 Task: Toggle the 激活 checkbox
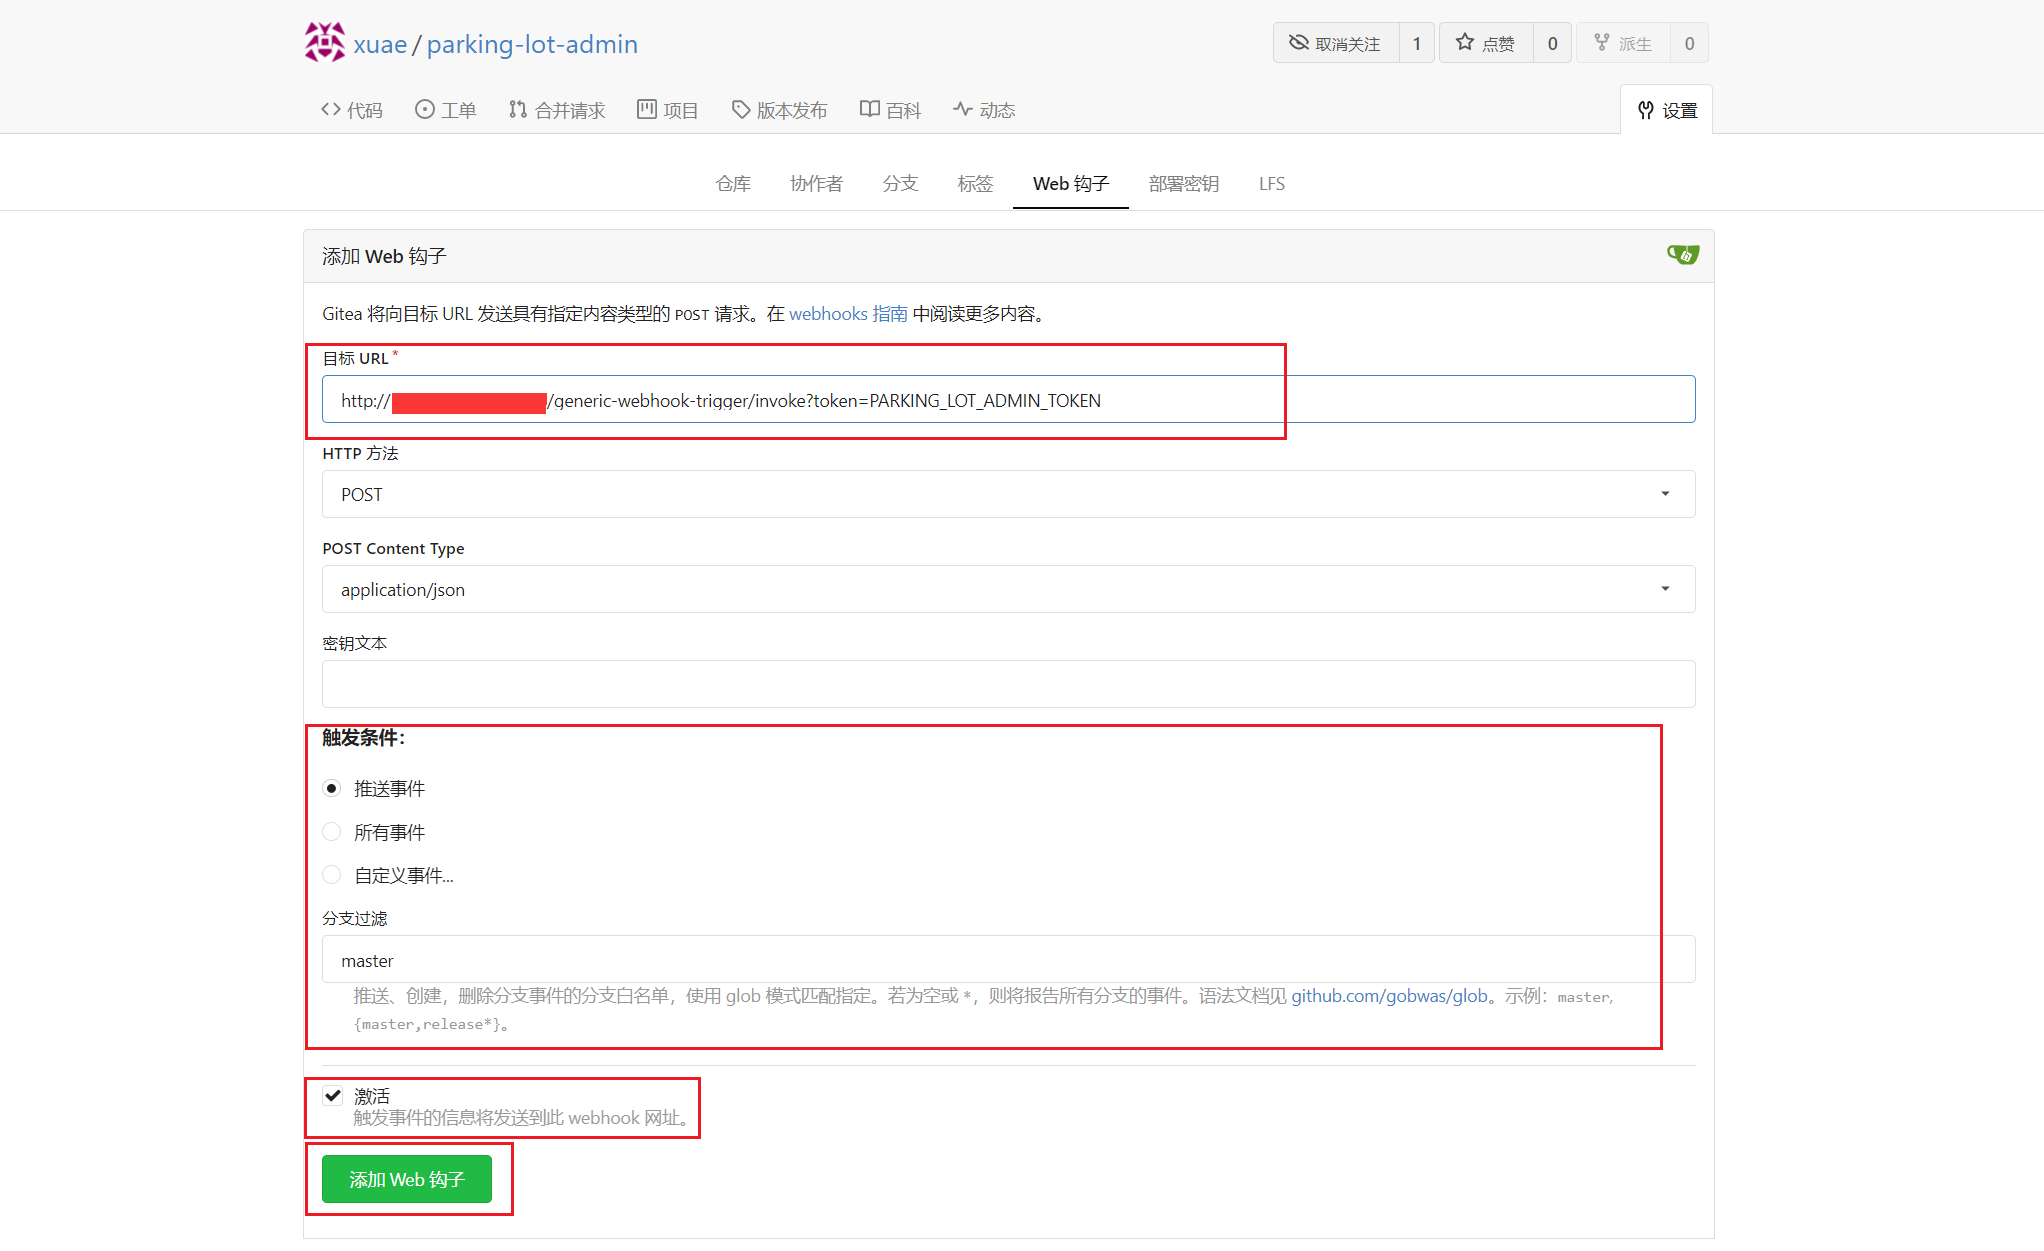tap(333, 1095)
